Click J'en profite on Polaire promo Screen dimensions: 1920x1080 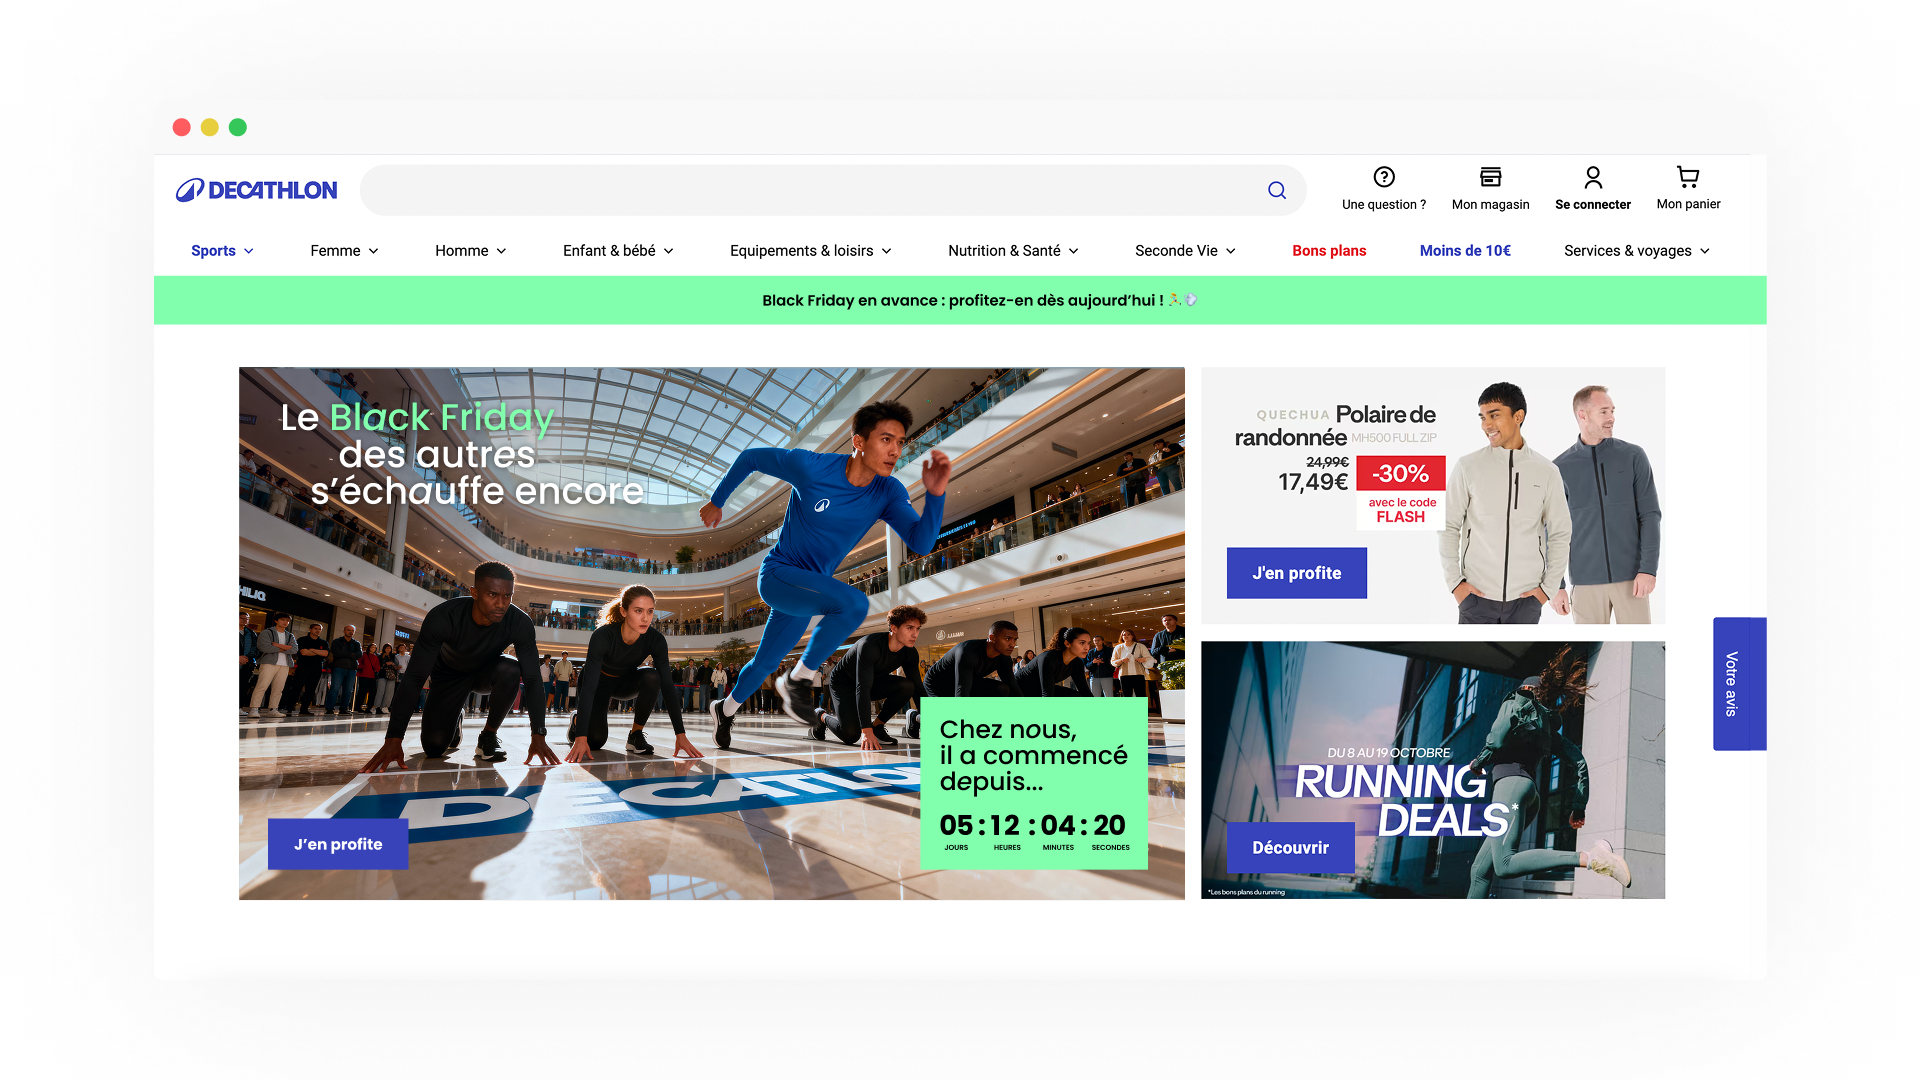(1297, 573)
